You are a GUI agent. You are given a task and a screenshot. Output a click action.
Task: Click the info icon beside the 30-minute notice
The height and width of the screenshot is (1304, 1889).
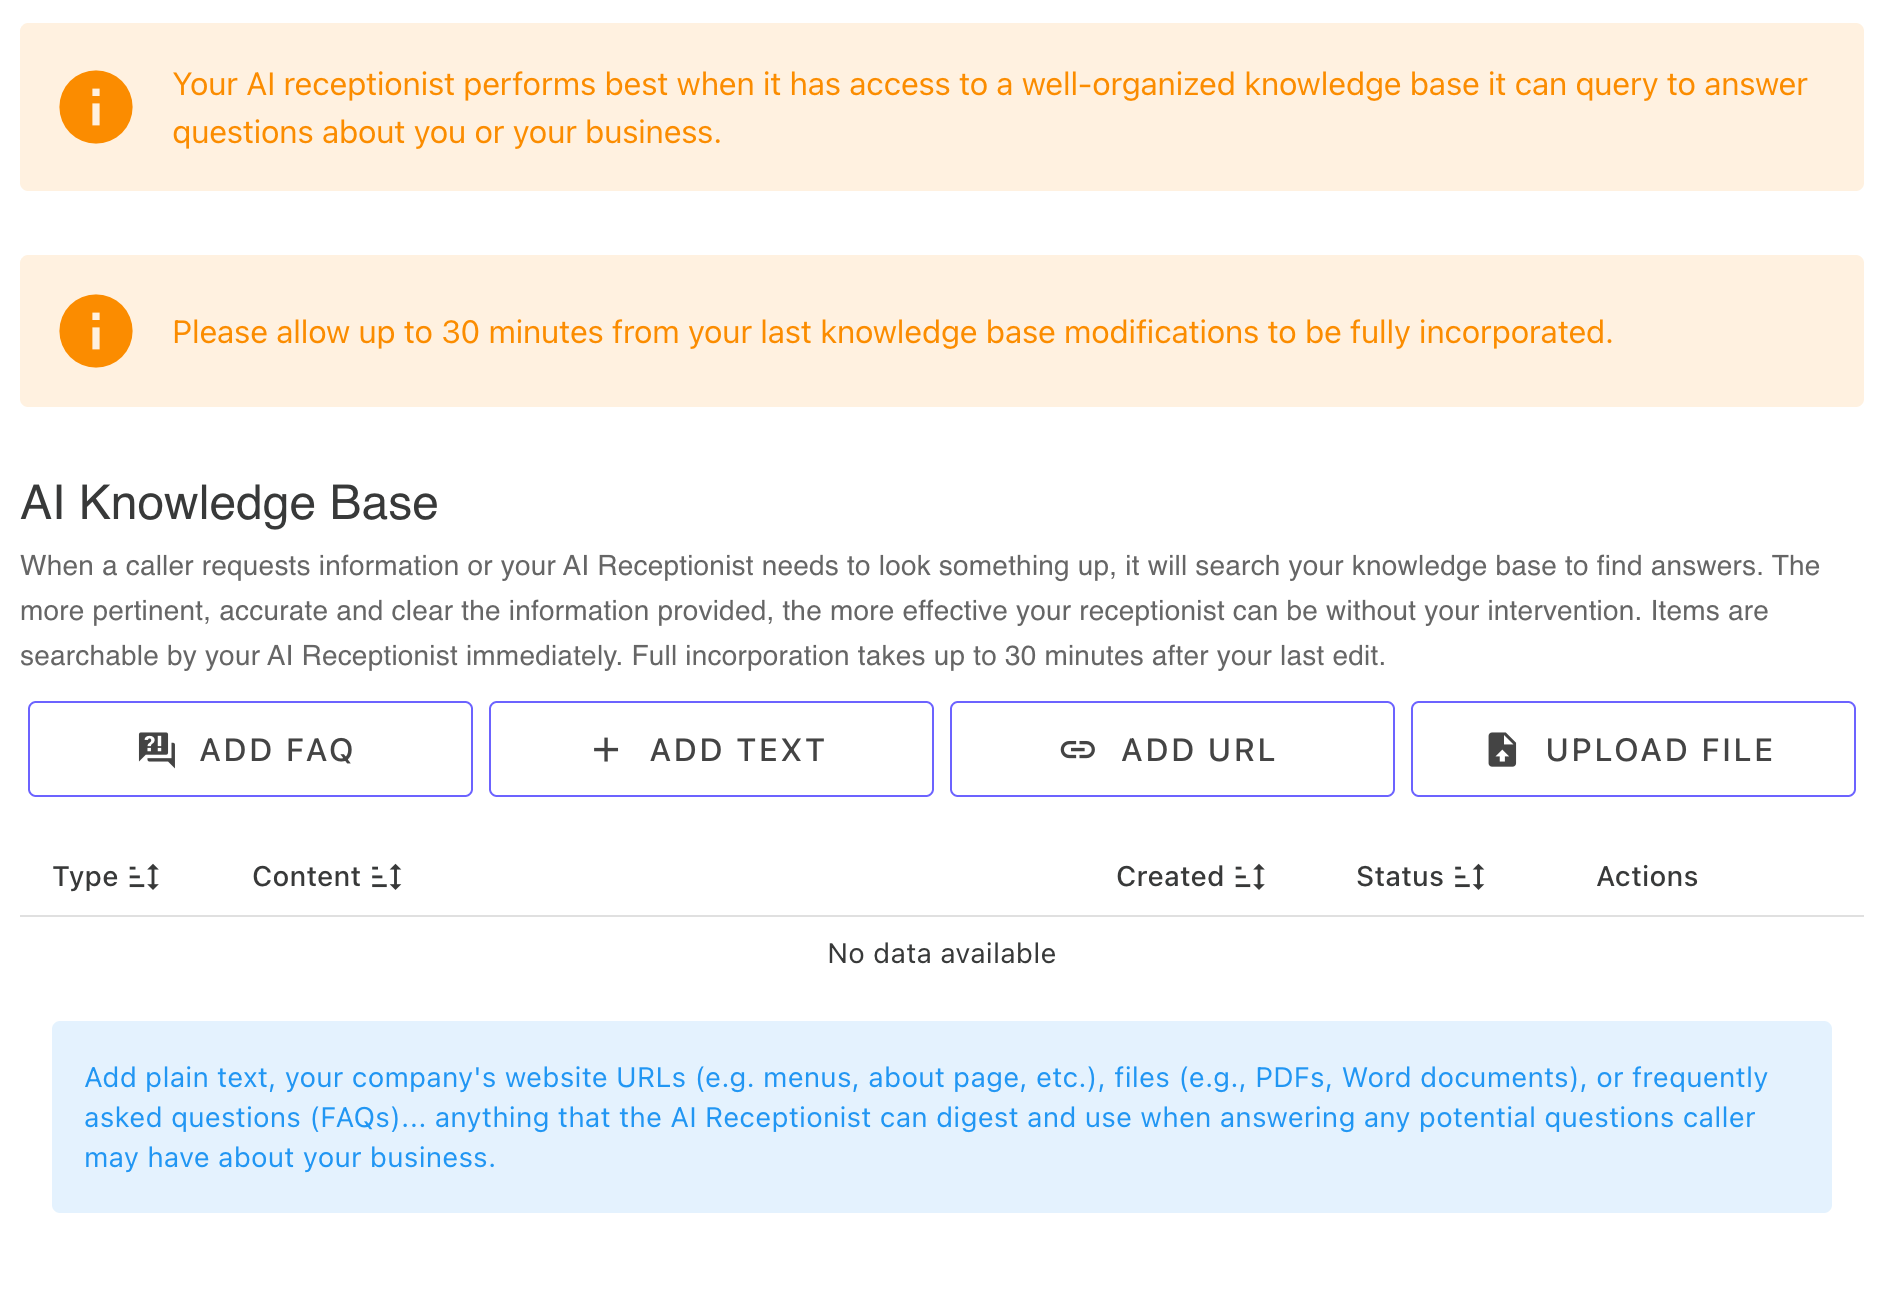point(96,331)
